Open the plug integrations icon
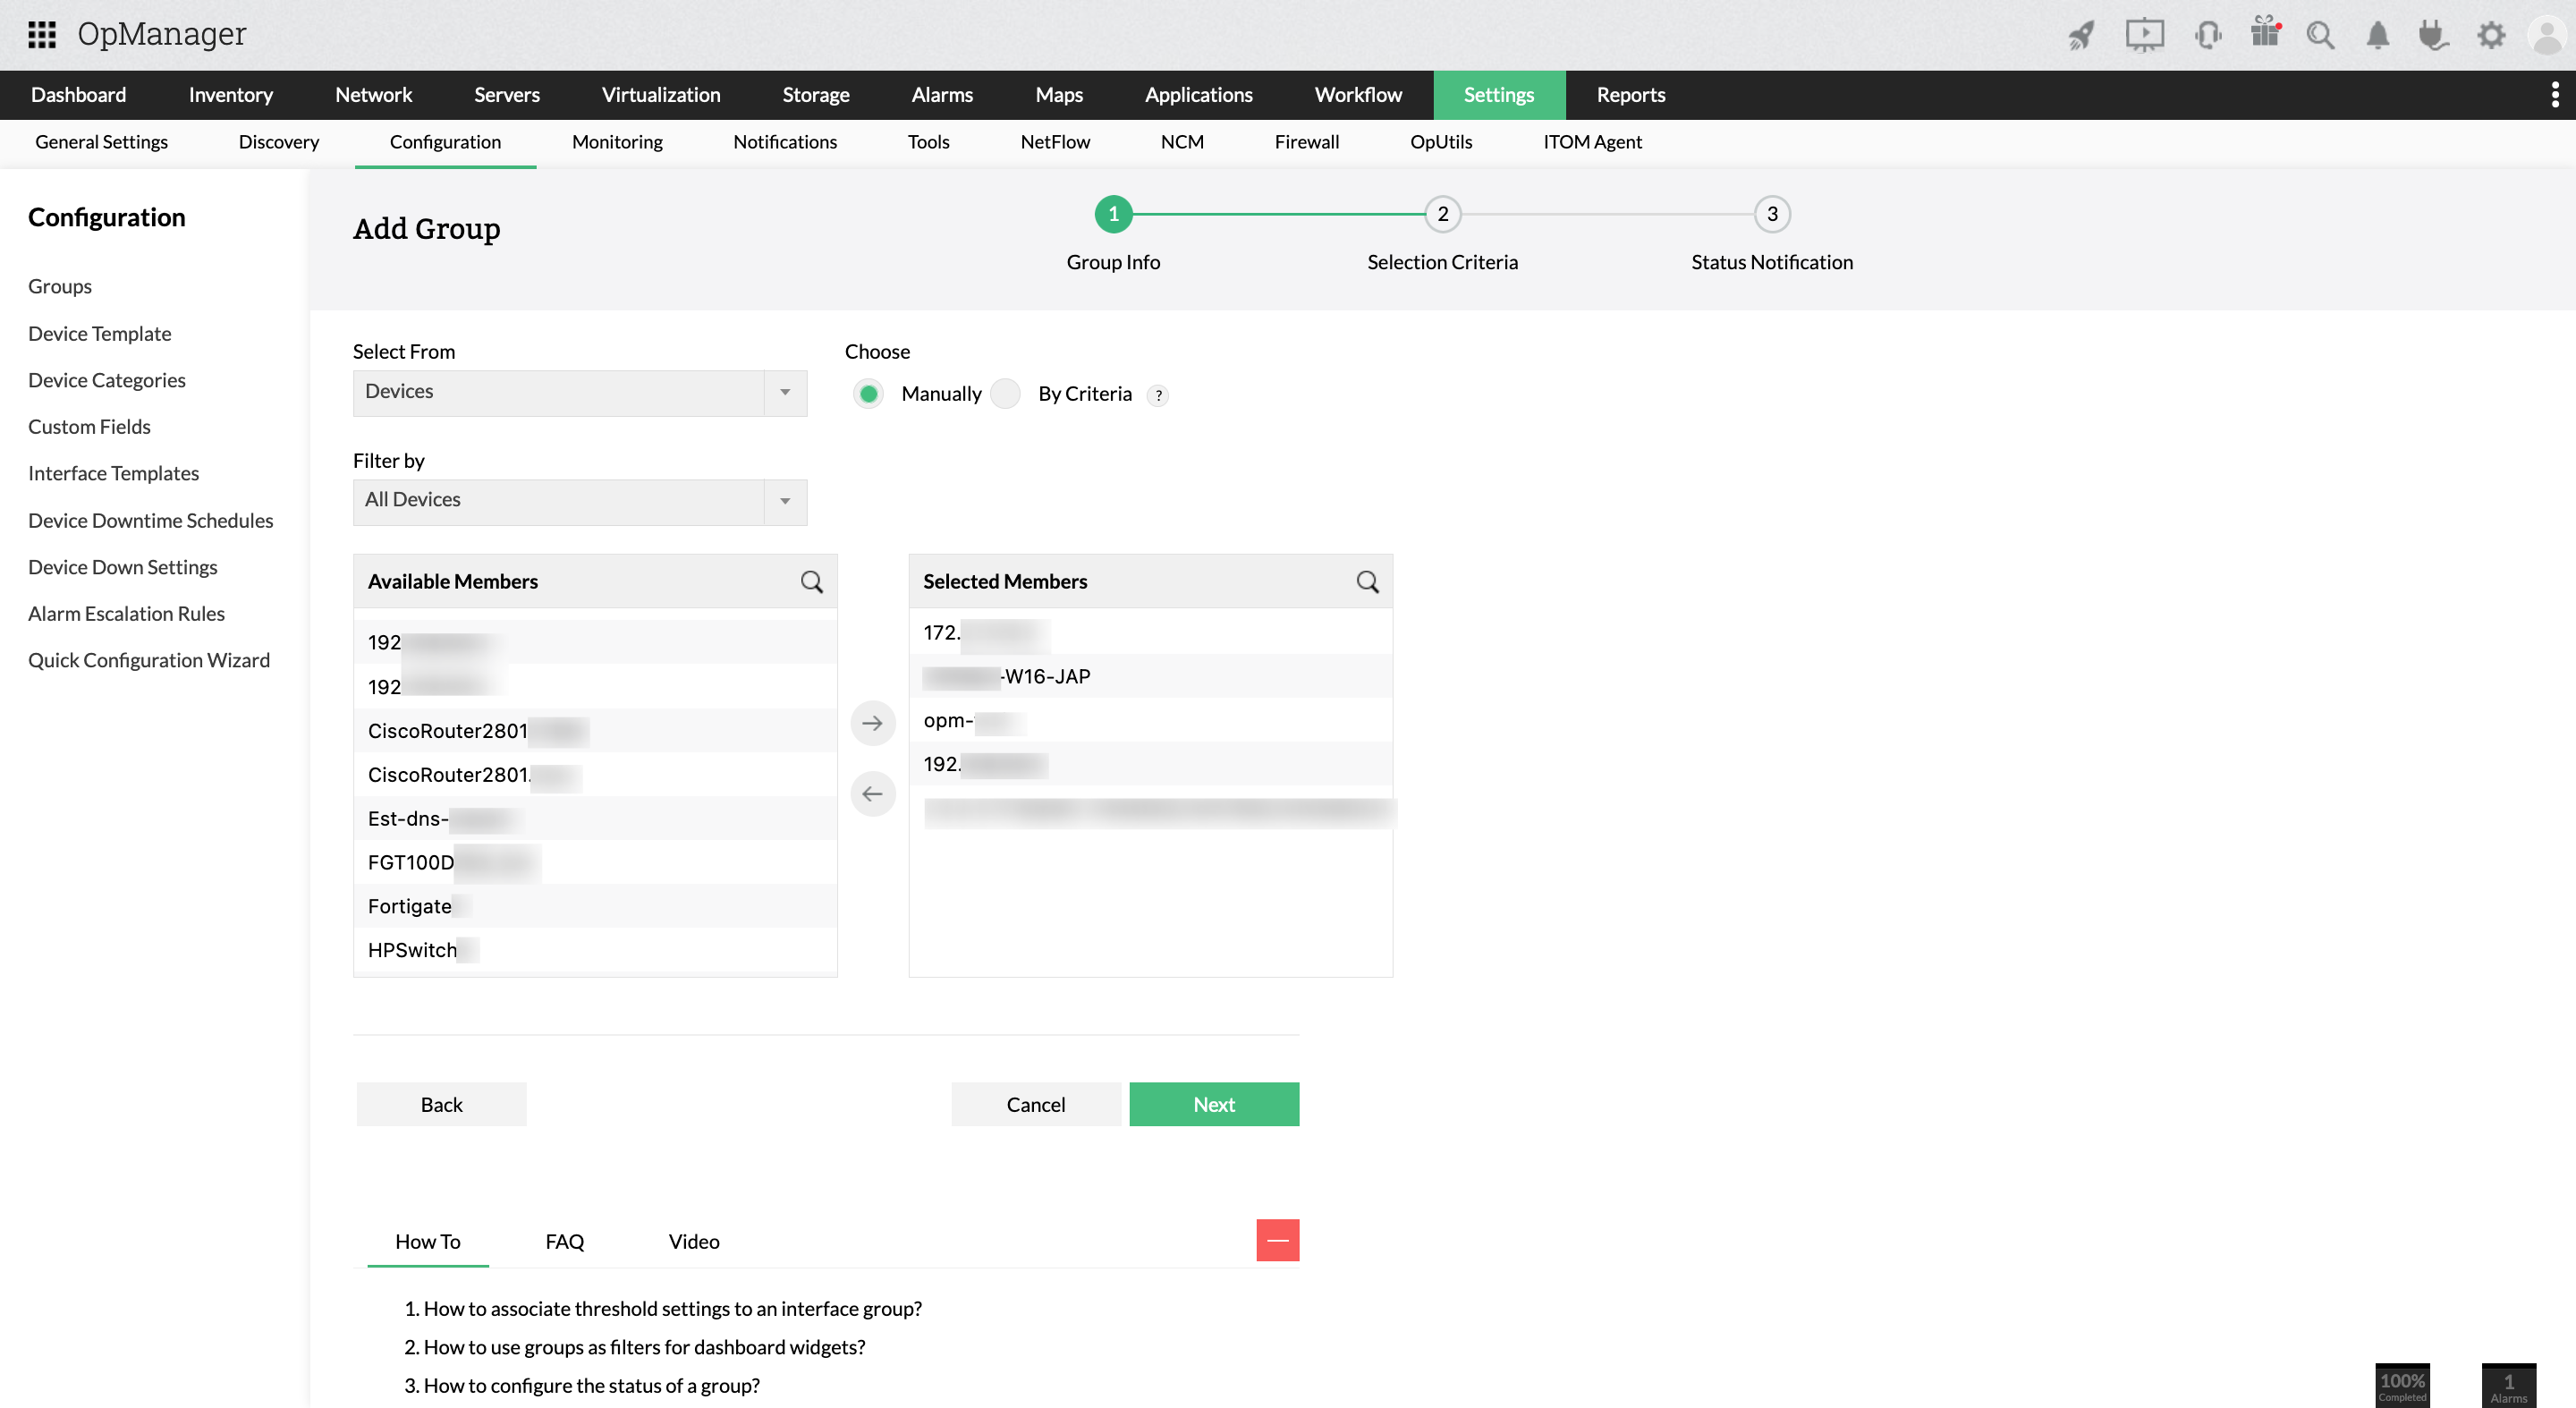Screen dimensions: 2576x1408 point(2432,34)
